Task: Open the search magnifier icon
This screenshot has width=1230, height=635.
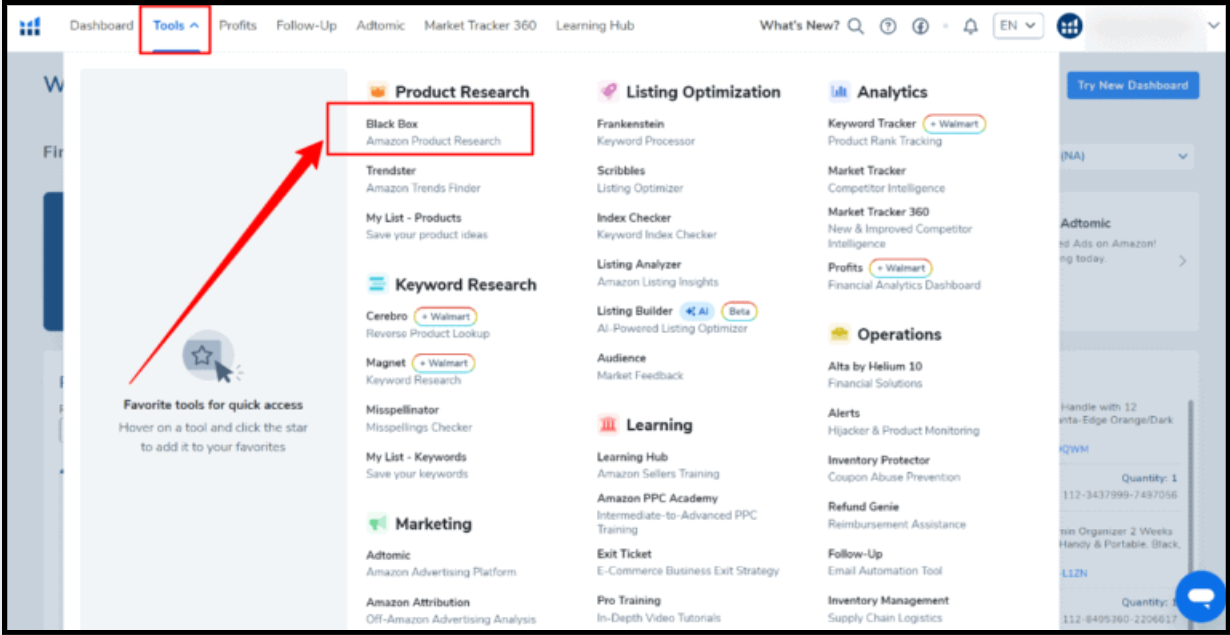Action: pyautogui.click(x=855, y=26)
